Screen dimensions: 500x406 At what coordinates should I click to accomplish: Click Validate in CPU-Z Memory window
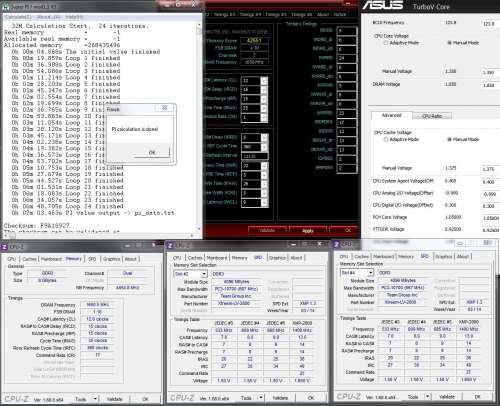tap(114, 399)
